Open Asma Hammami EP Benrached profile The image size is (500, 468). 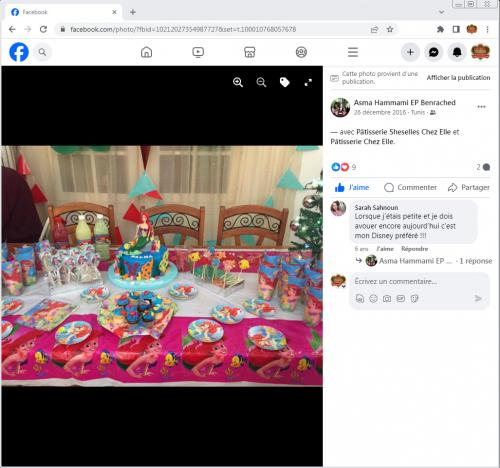click(405, 103)
